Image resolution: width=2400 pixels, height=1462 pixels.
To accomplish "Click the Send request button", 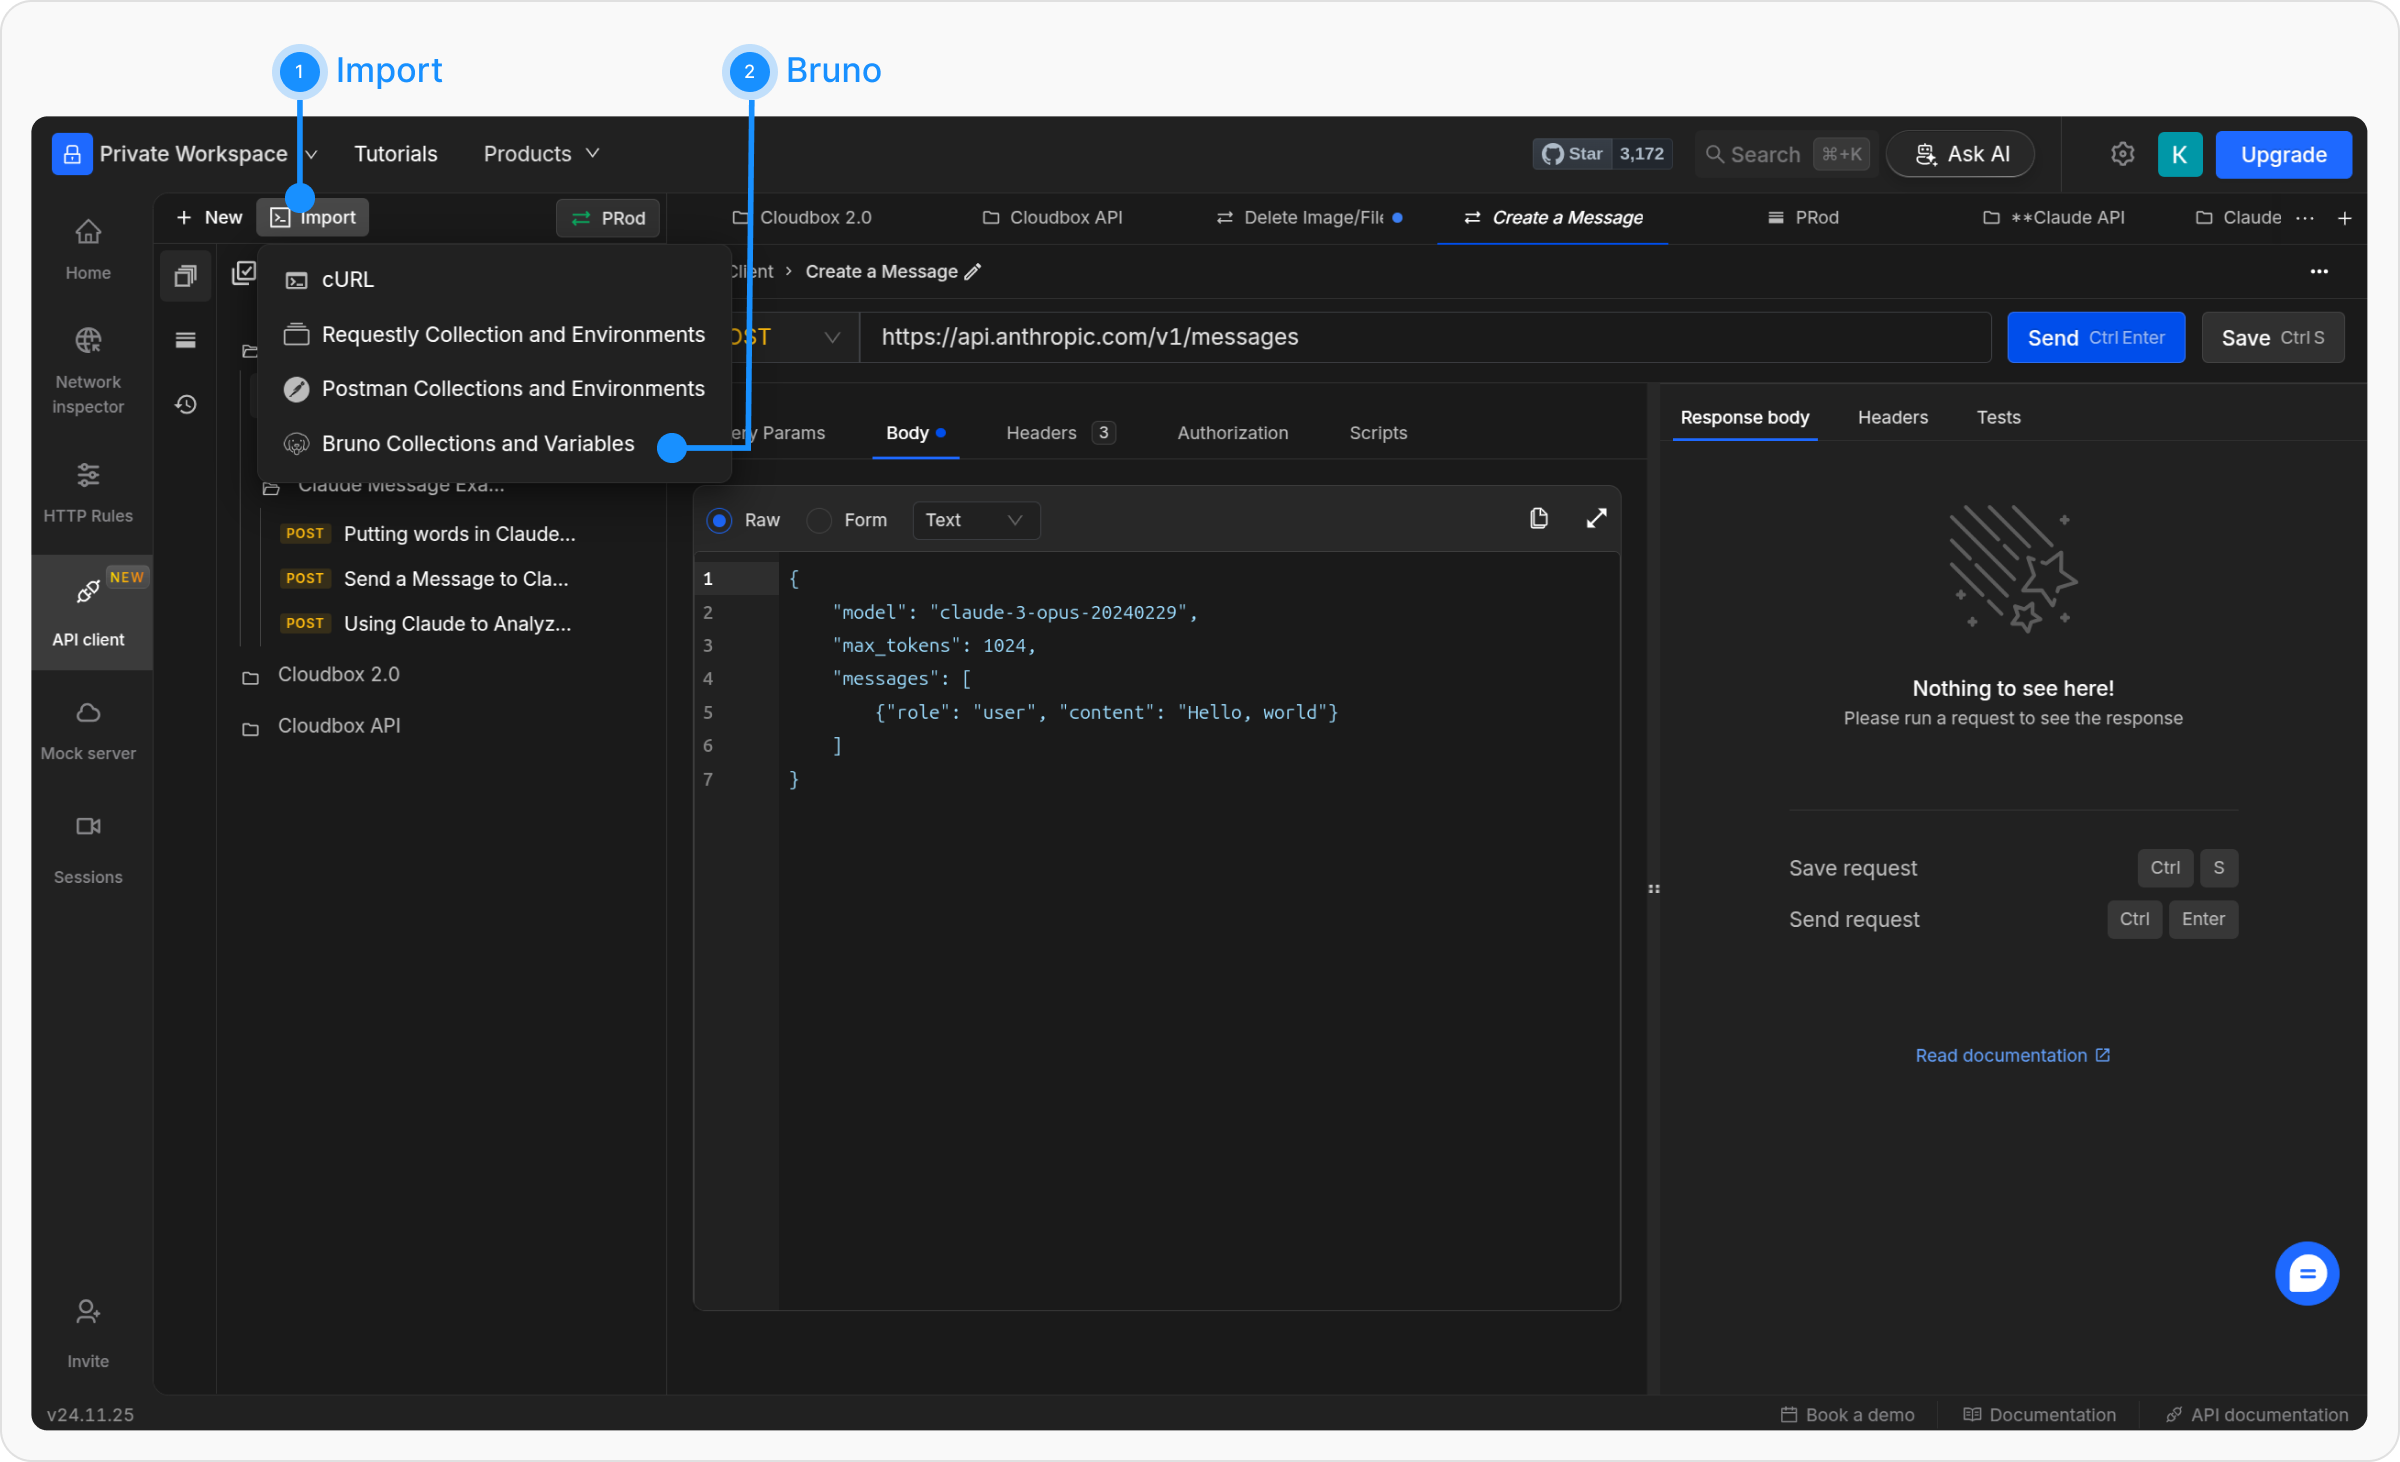I will (2095, 338).
